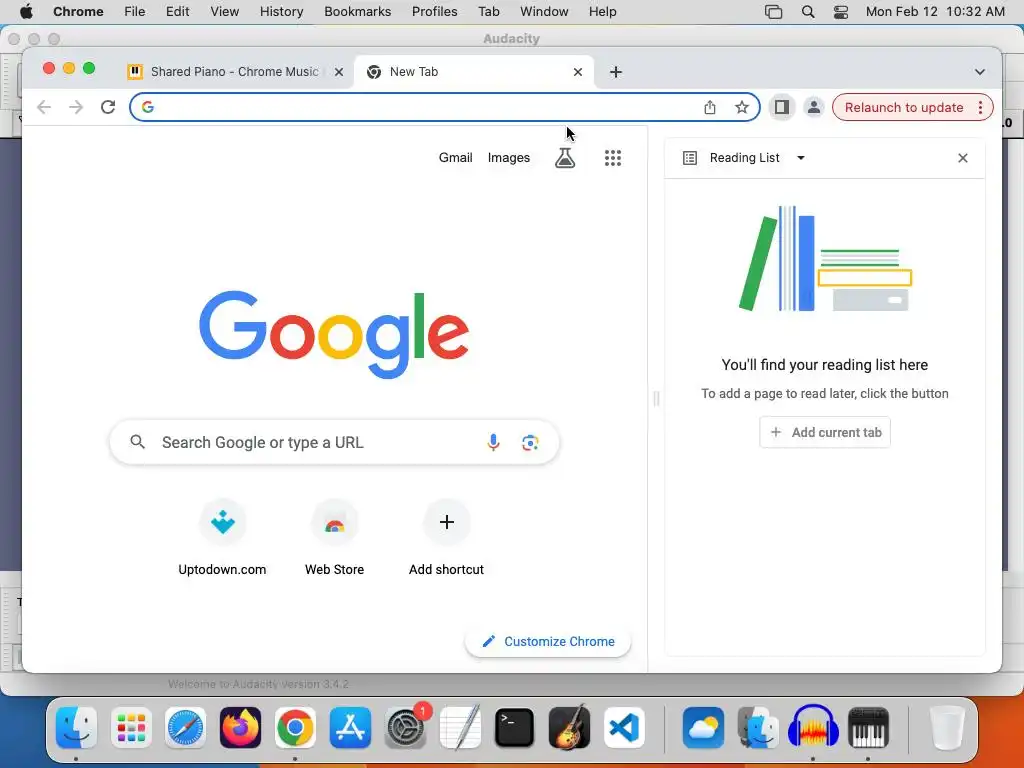Screen dimensions: 1024x768
Task: Open the Help menu
Action: point(602,12)
